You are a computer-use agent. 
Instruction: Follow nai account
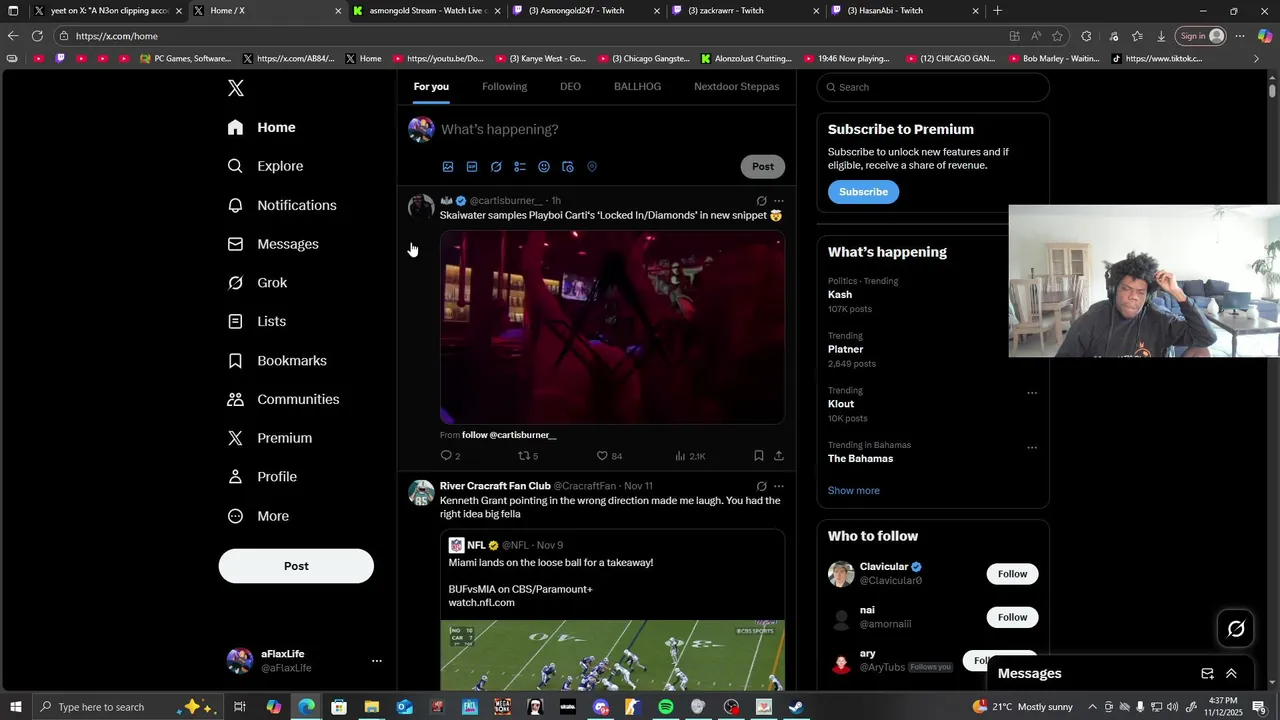pos(1012,618)
